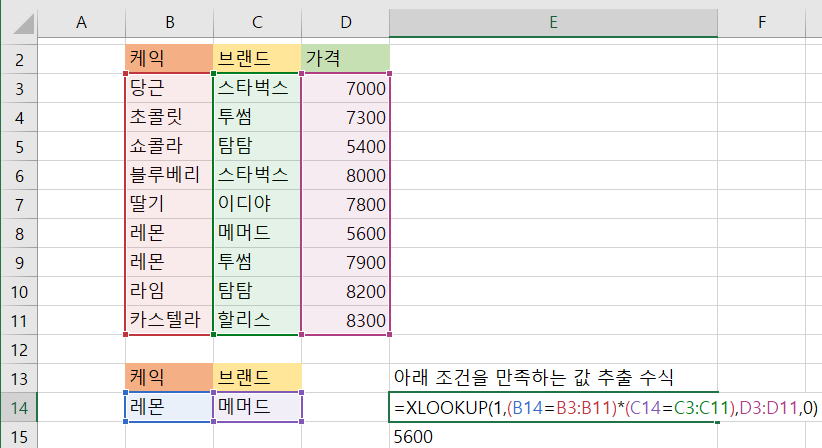Select row 11 header
The image size is (822, 448).
pyautogui.click(x=19, y=321)
